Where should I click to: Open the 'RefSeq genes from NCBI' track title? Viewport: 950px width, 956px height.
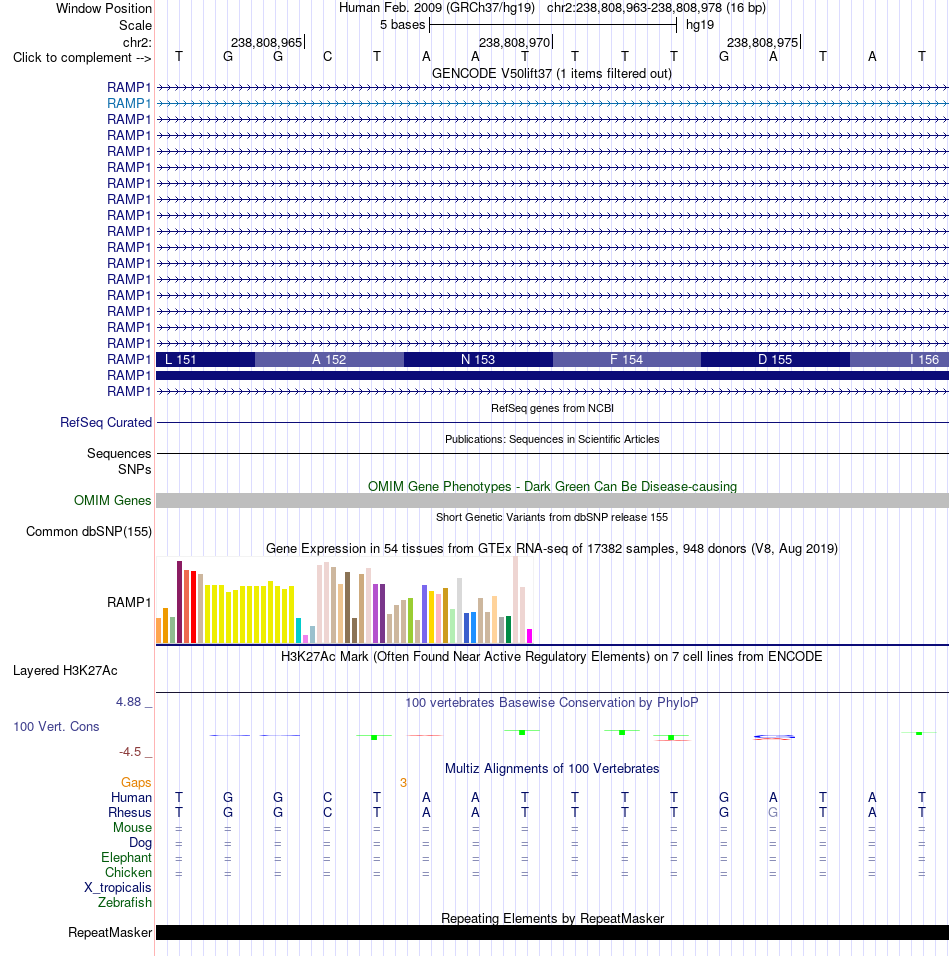click(x=552, y=408)
